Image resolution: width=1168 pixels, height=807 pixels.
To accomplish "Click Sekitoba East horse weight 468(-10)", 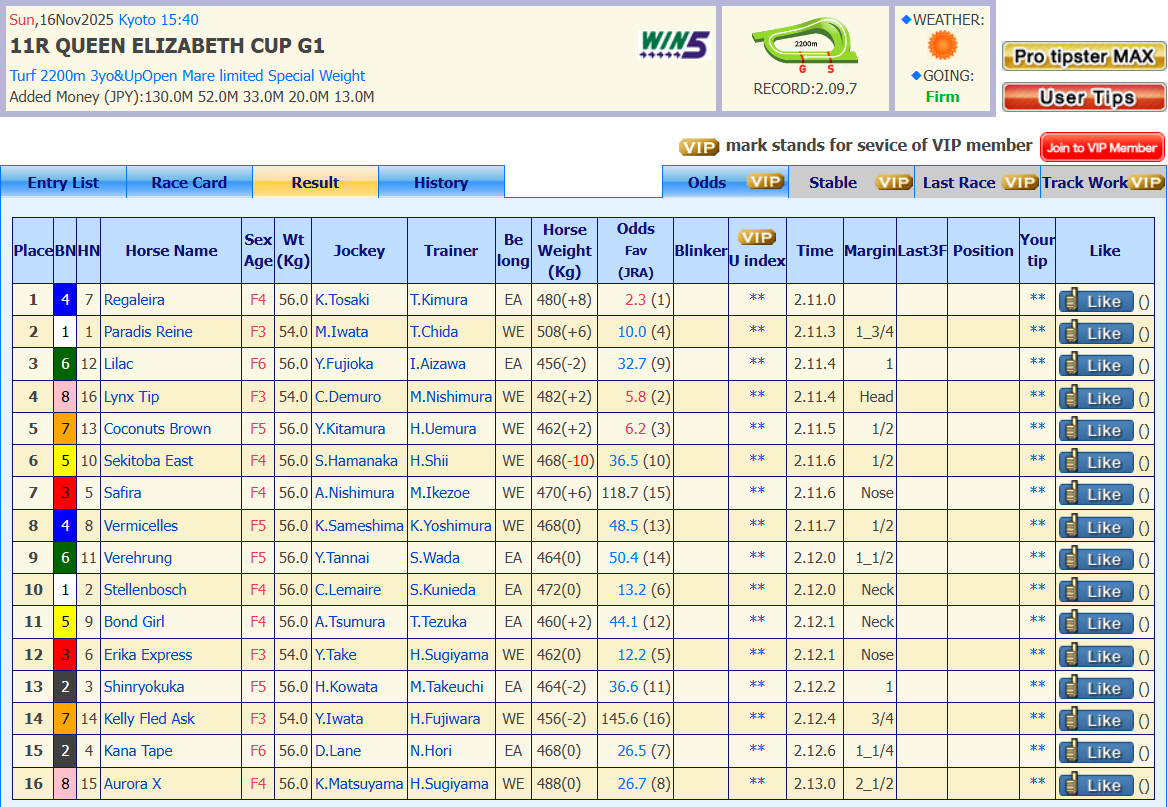I will [565, 461].
